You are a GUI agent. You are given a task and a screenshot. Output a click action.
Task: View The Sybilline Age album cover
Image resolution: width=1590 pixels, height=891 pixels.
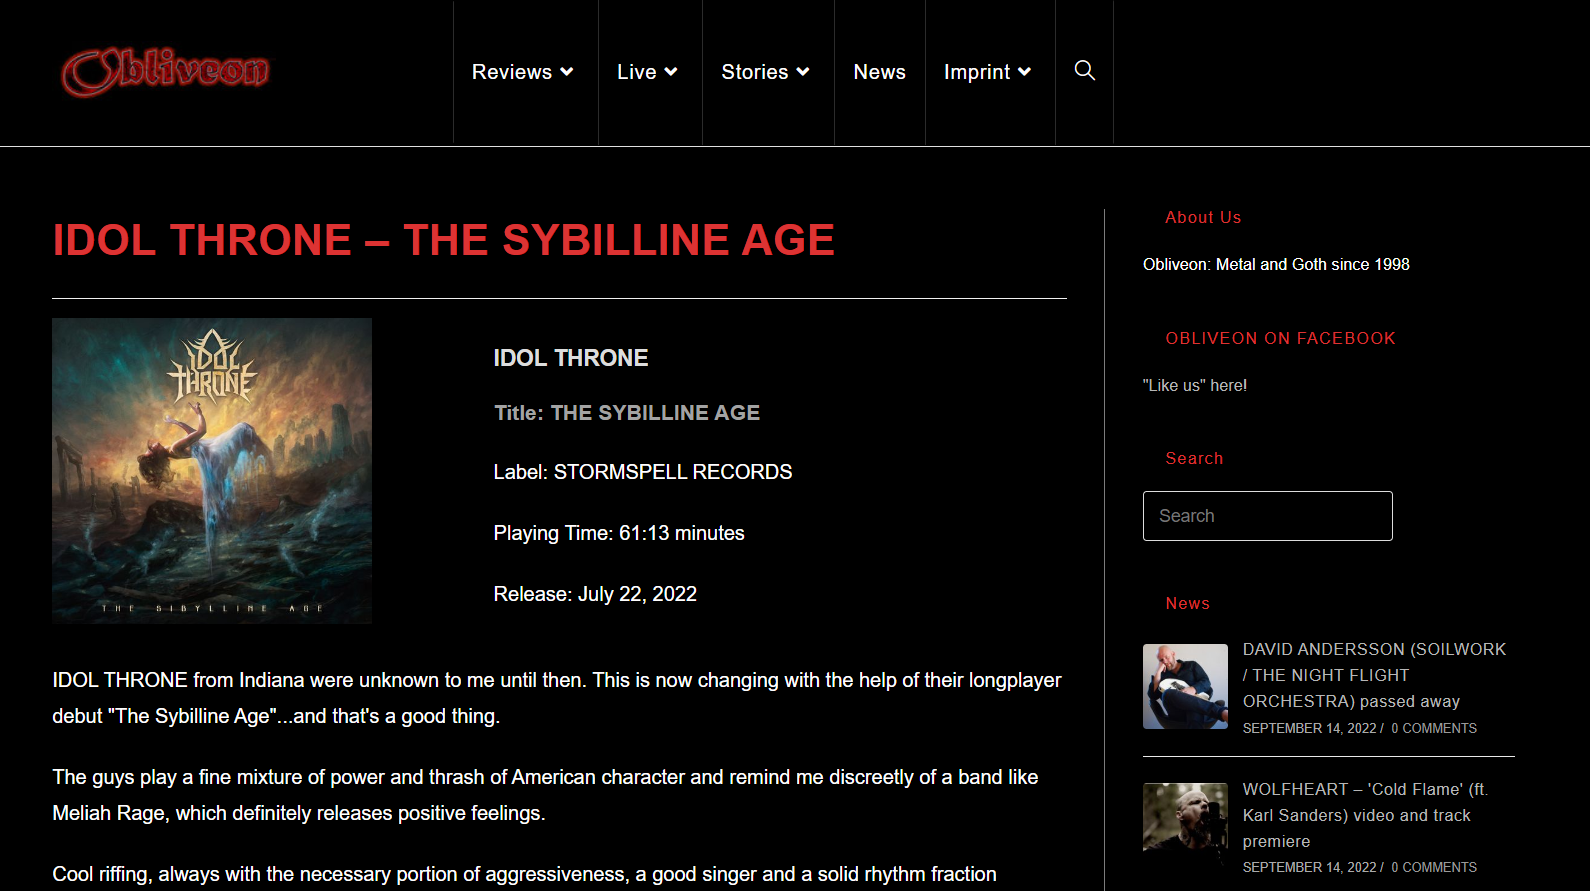212,471
